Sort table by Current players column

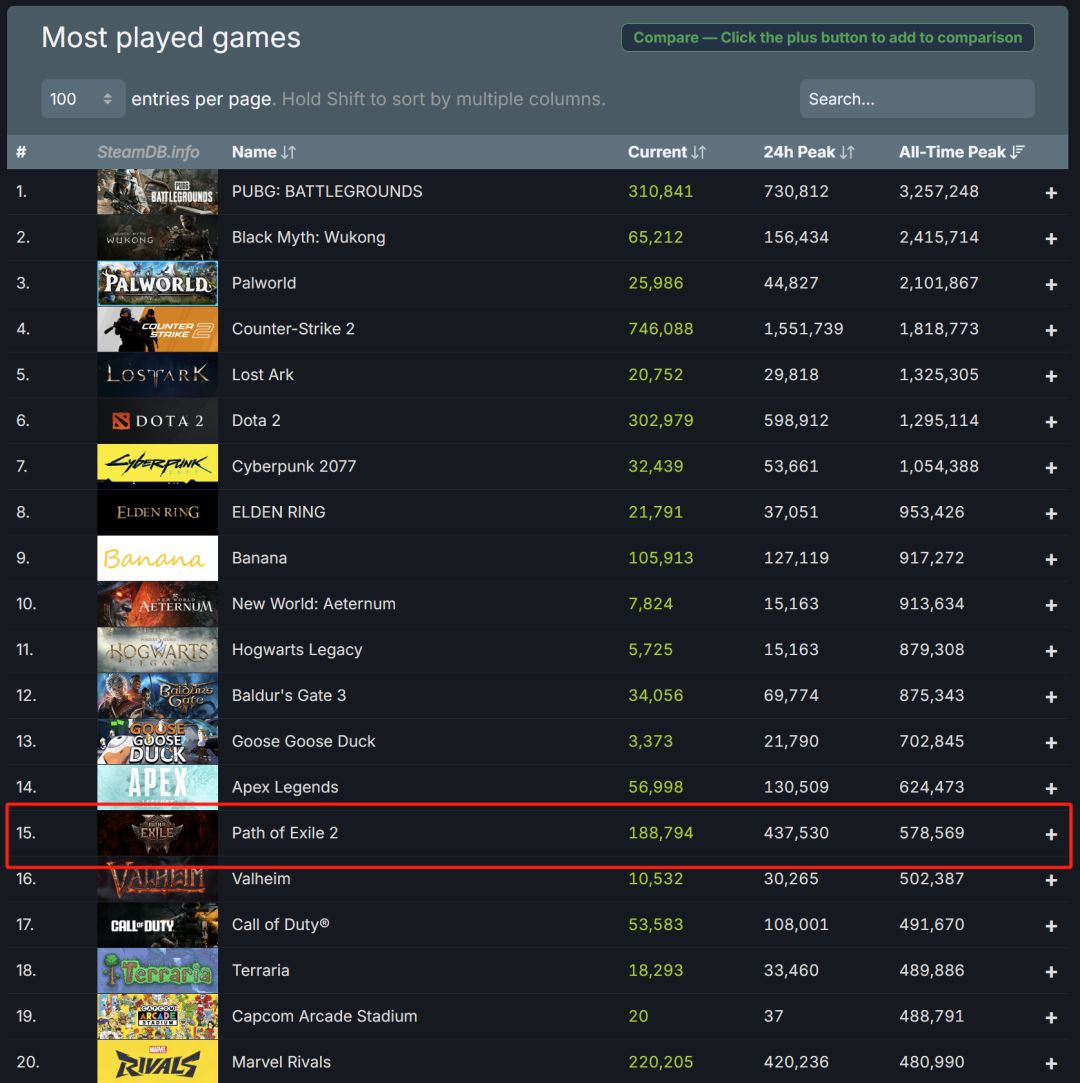coord(666,152)
